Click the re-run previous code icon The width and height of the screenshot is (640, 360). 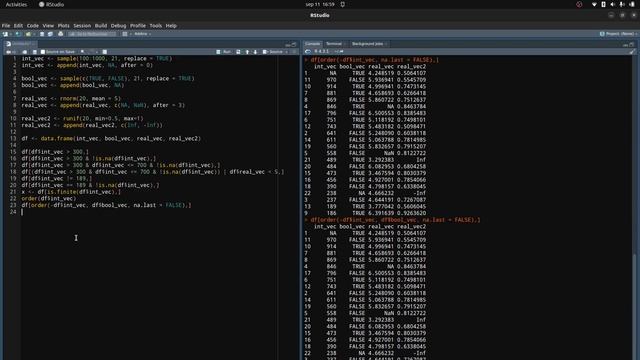pos(238,52)
